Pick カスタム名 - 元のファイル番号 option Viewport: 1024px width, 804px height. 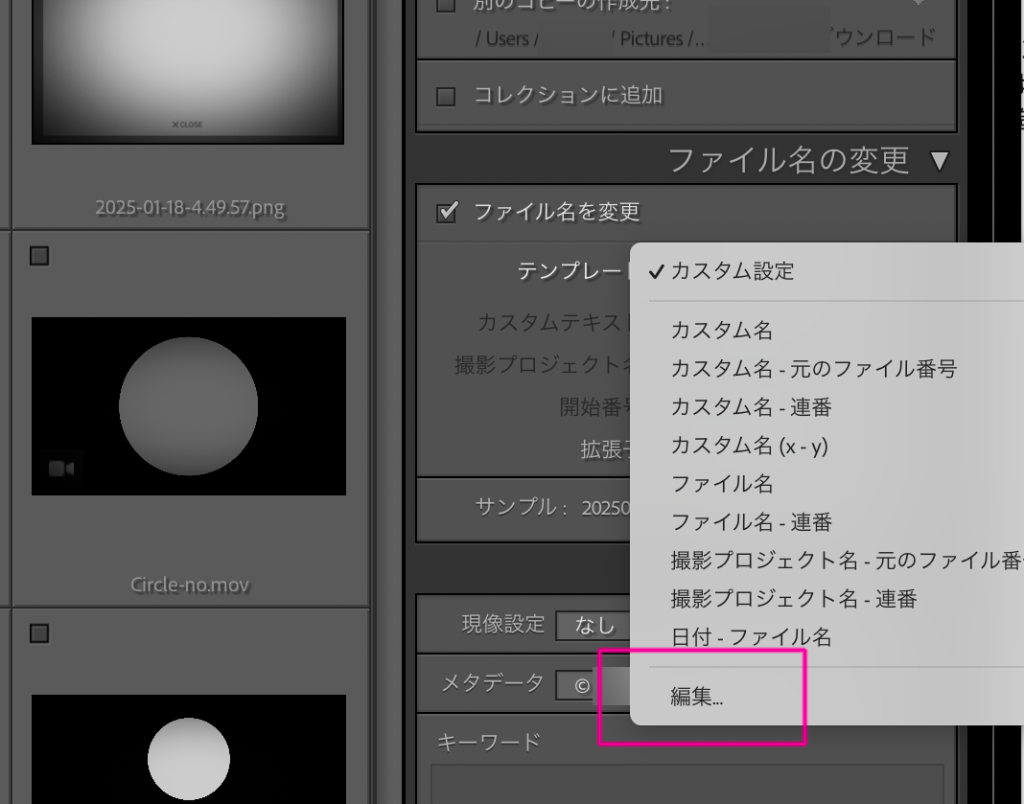813,369
